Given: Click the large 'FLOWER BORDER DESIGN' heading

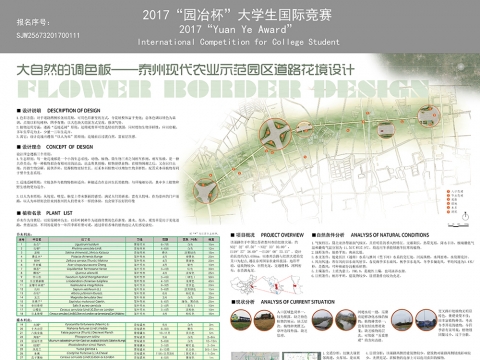Looking at the screenshot, I should pyautogui.click(x=222, y=89).
